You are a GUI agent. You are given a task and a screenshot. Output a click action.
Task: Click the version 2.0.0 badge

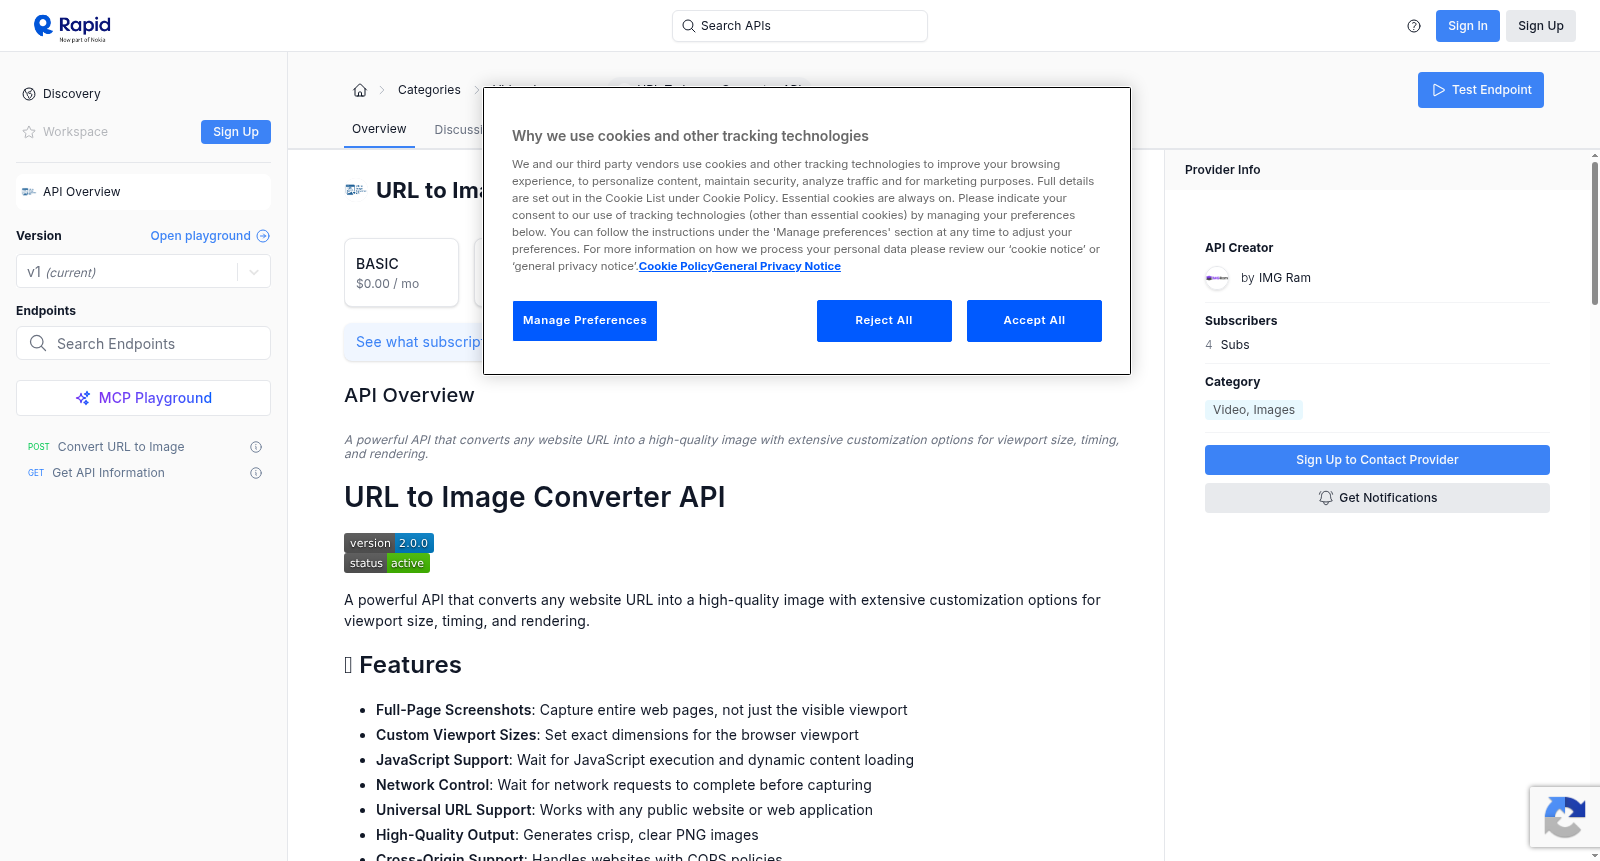[389, 543]
